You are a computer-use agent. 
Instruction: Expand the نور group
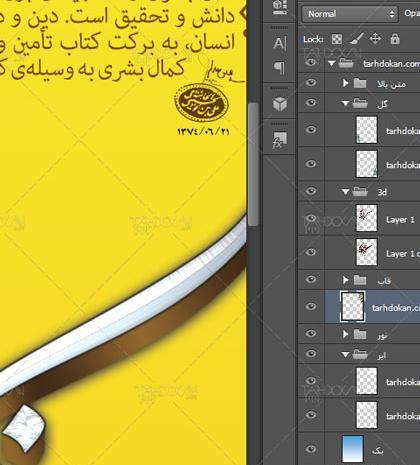[346, 334]
